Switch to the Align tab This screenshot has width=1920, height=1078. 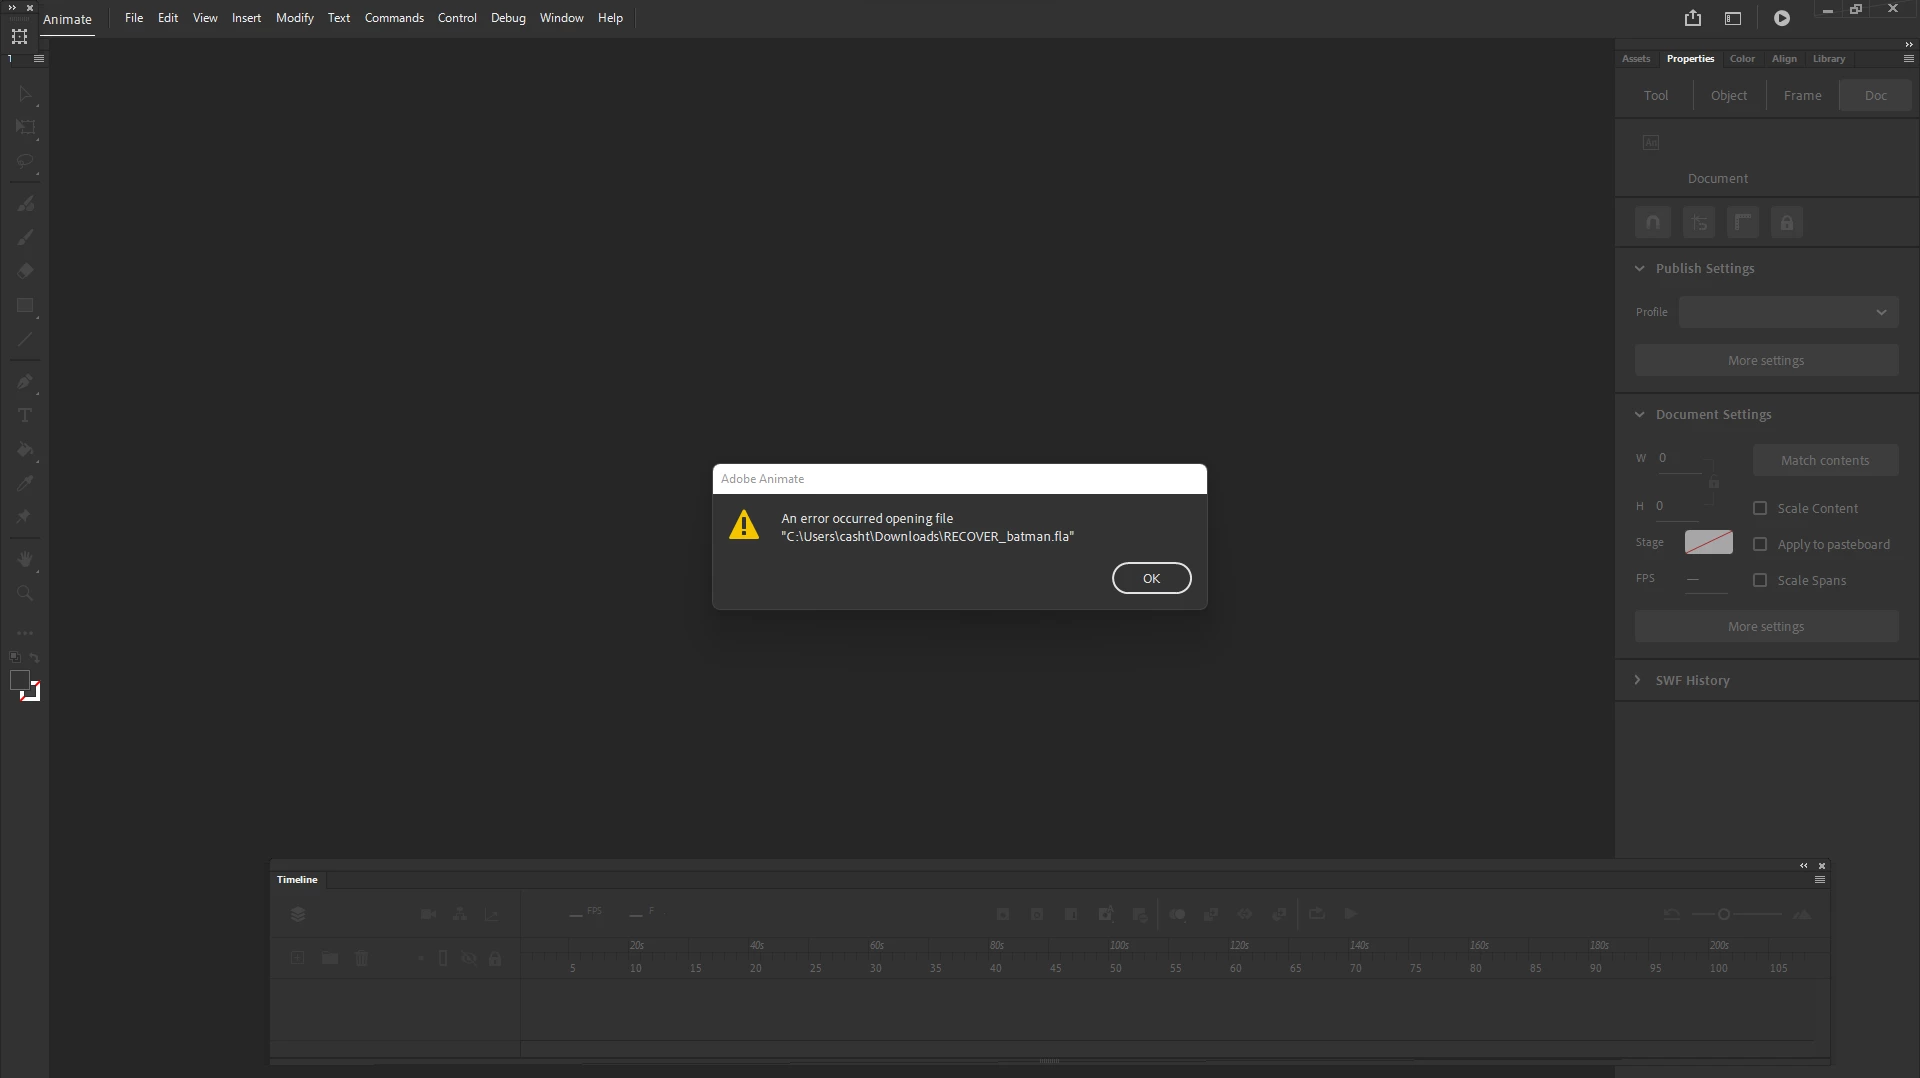(x=1784, y=59)
